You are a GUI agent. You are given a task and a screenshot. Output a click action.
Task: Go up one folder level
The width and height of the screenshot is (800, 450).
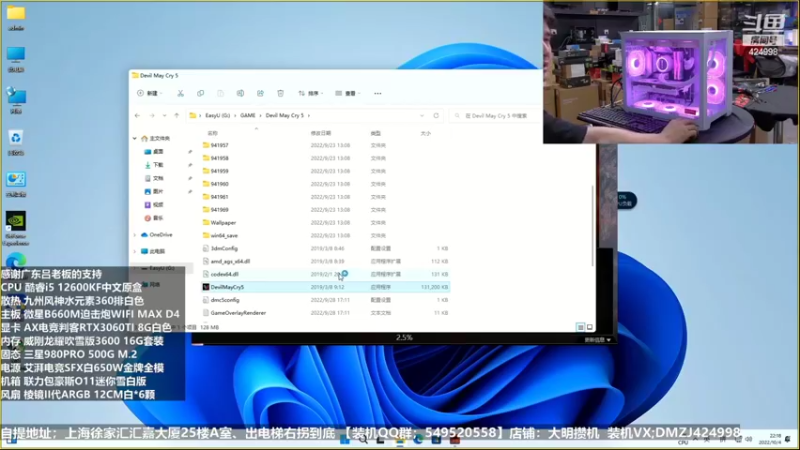[x=177, y=116]
